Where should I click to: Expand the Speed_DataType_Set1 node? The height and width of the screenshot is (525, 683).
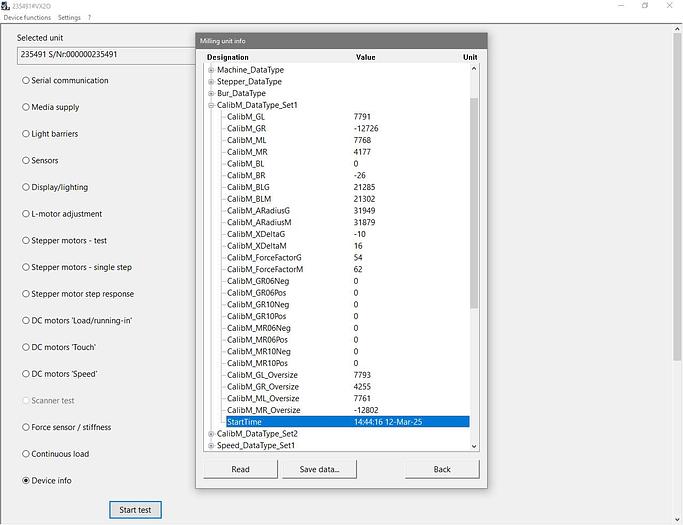[211, 445]
